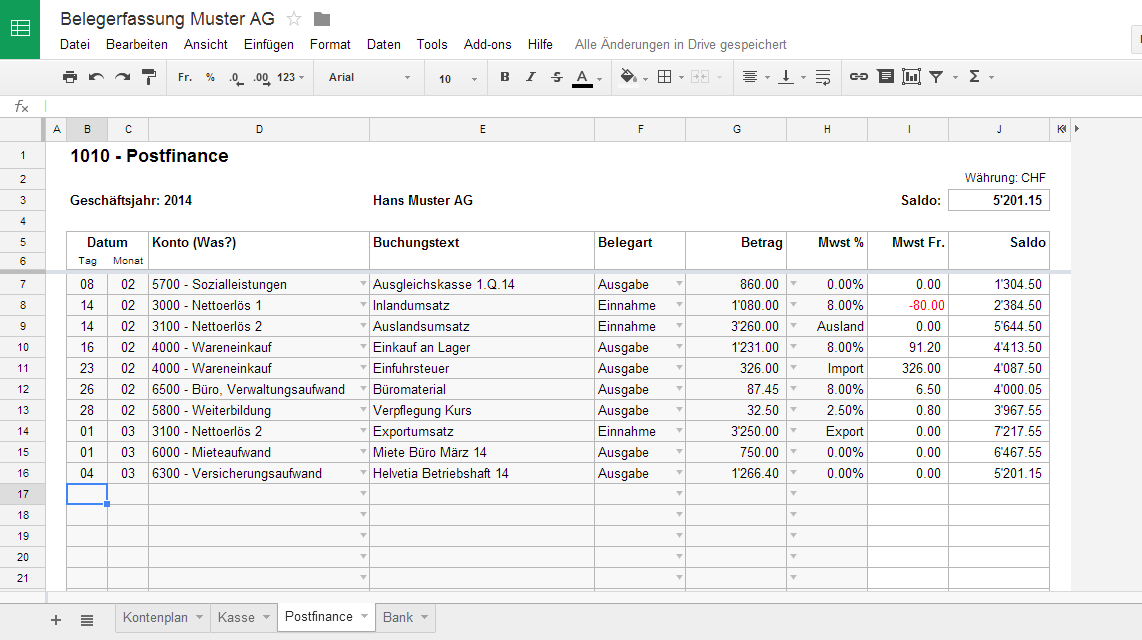Click the print icon in toolbar
This screenshot has width=1142, height=640.
[x=69, y=77]
